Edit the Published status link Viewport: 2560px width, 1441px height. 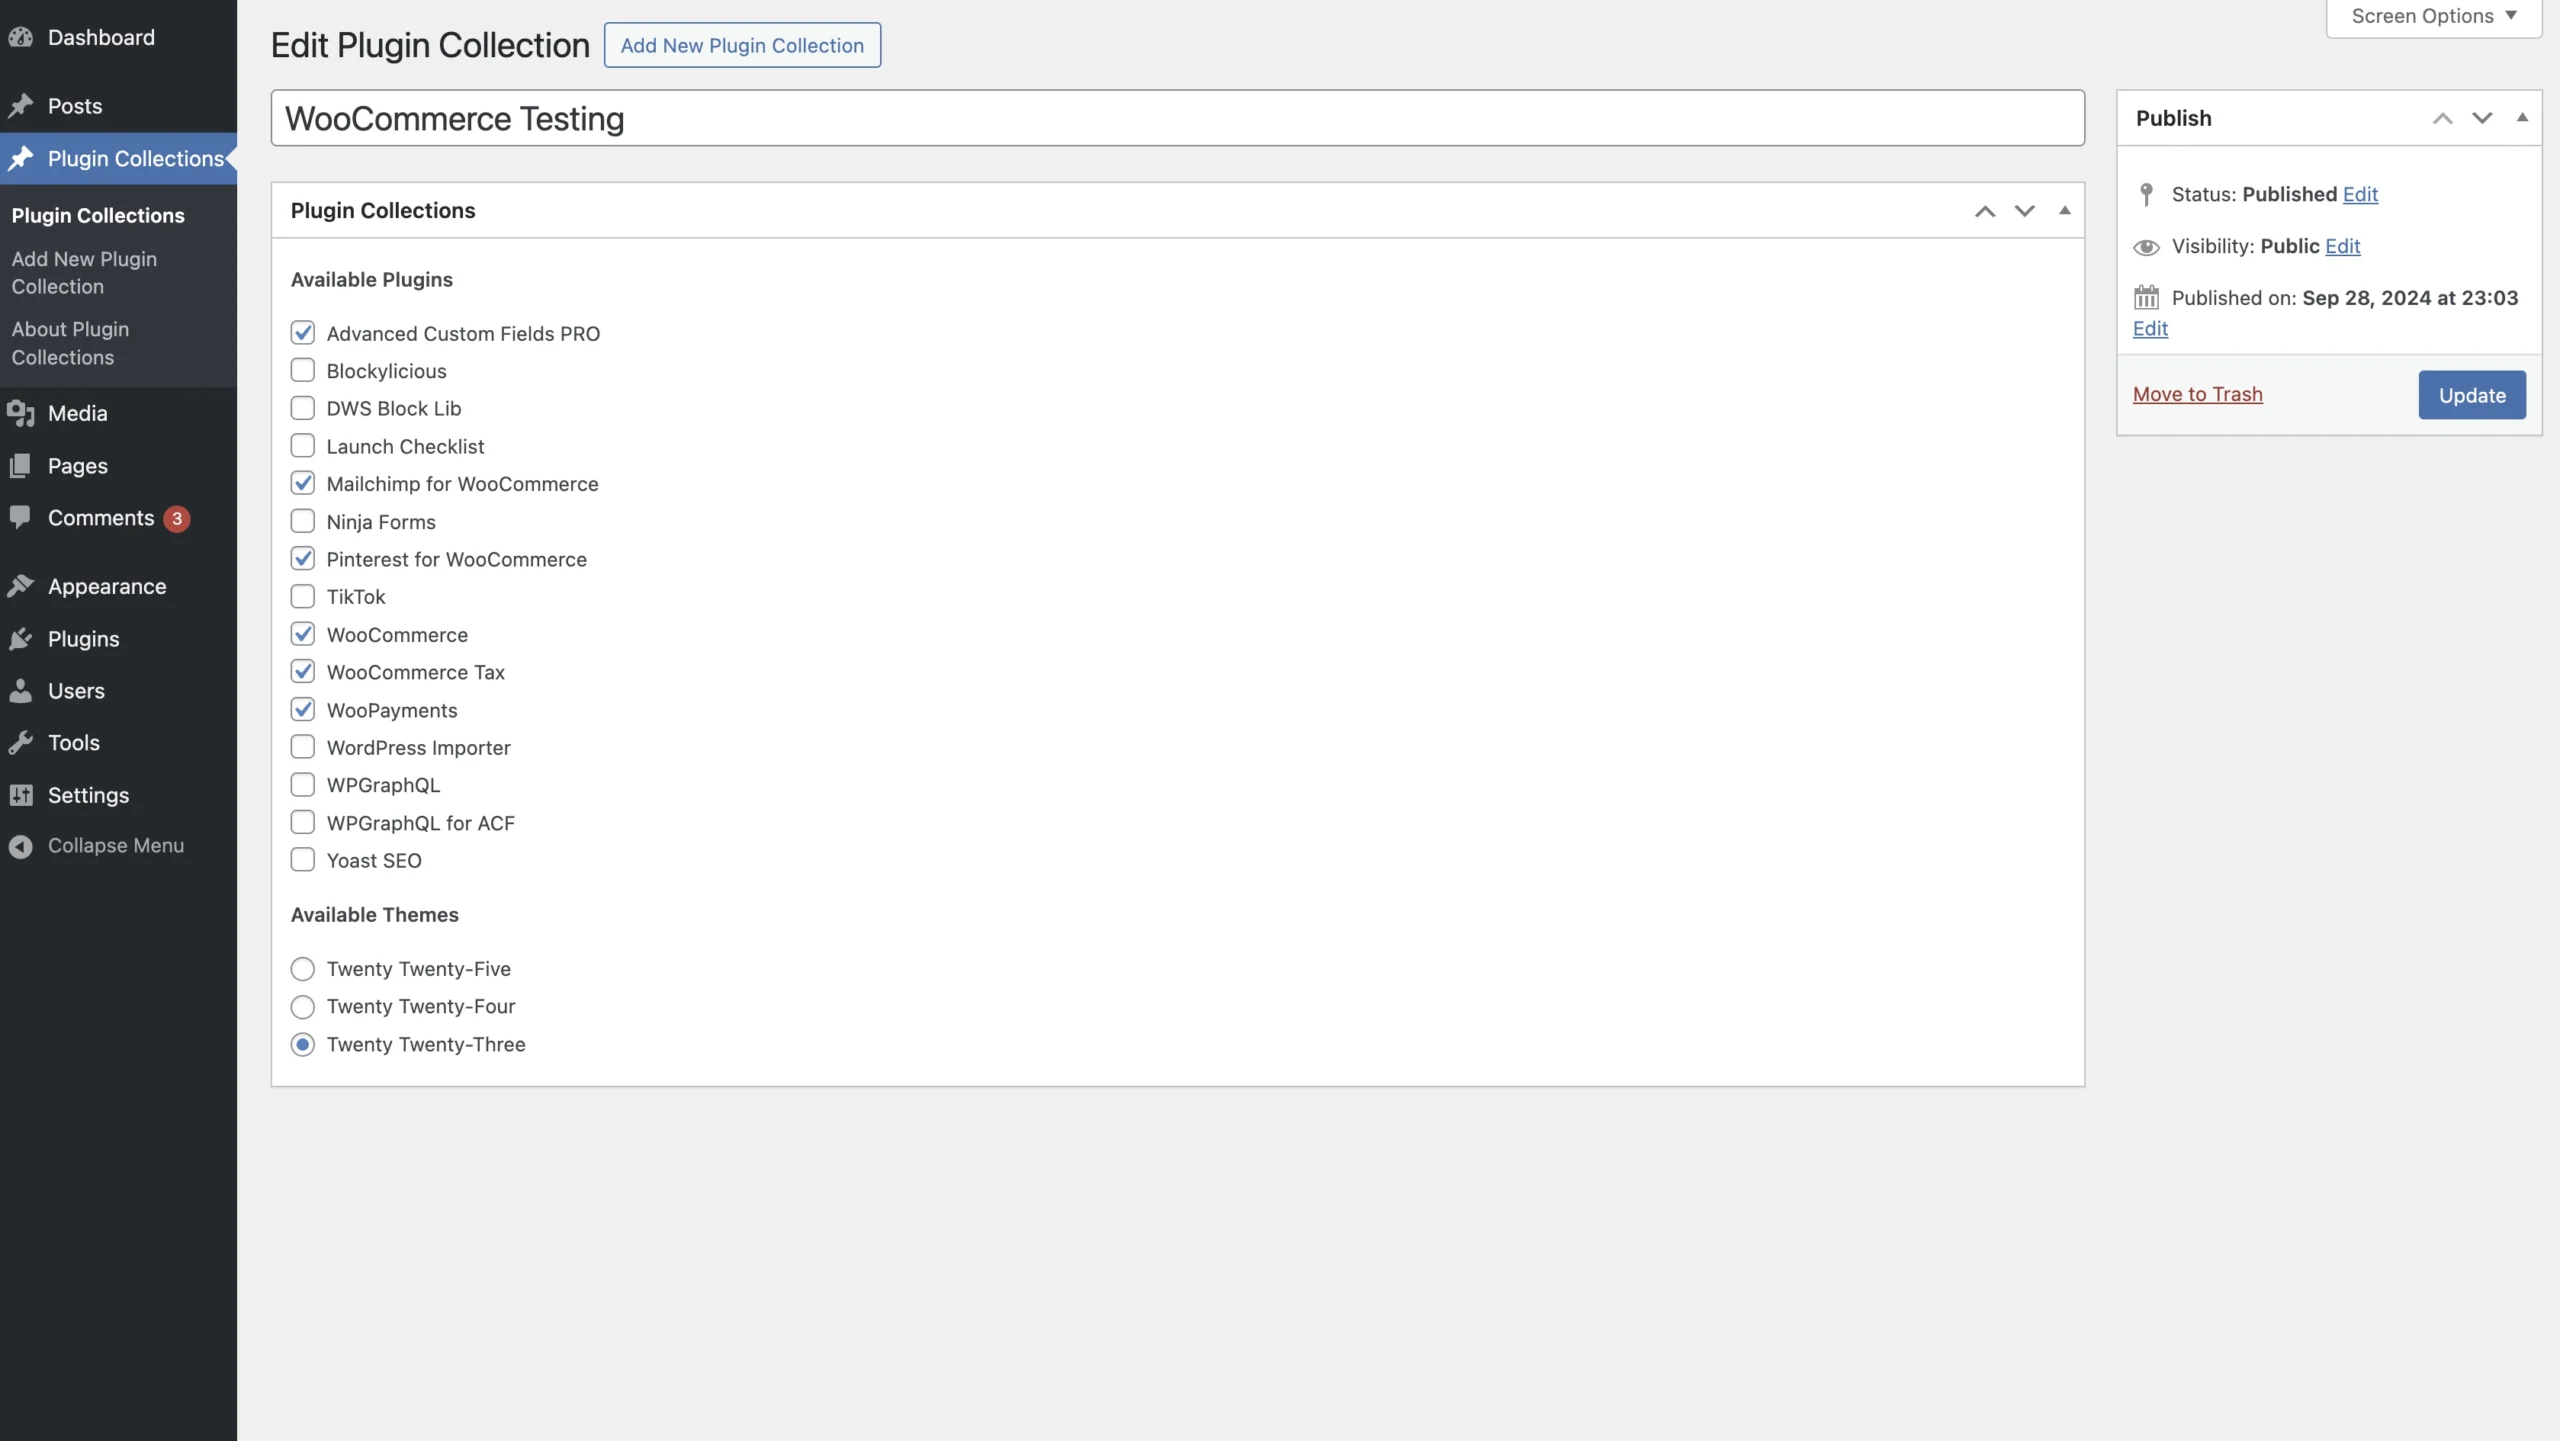pos(2360,194)
